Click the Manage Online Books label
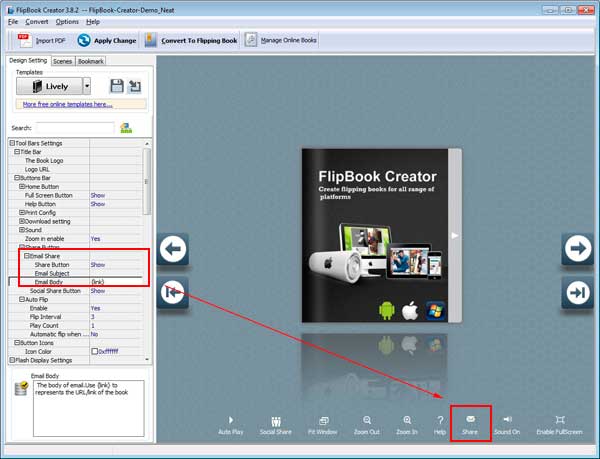The width and height of the screenshot is (600, 459). [289, 40]
